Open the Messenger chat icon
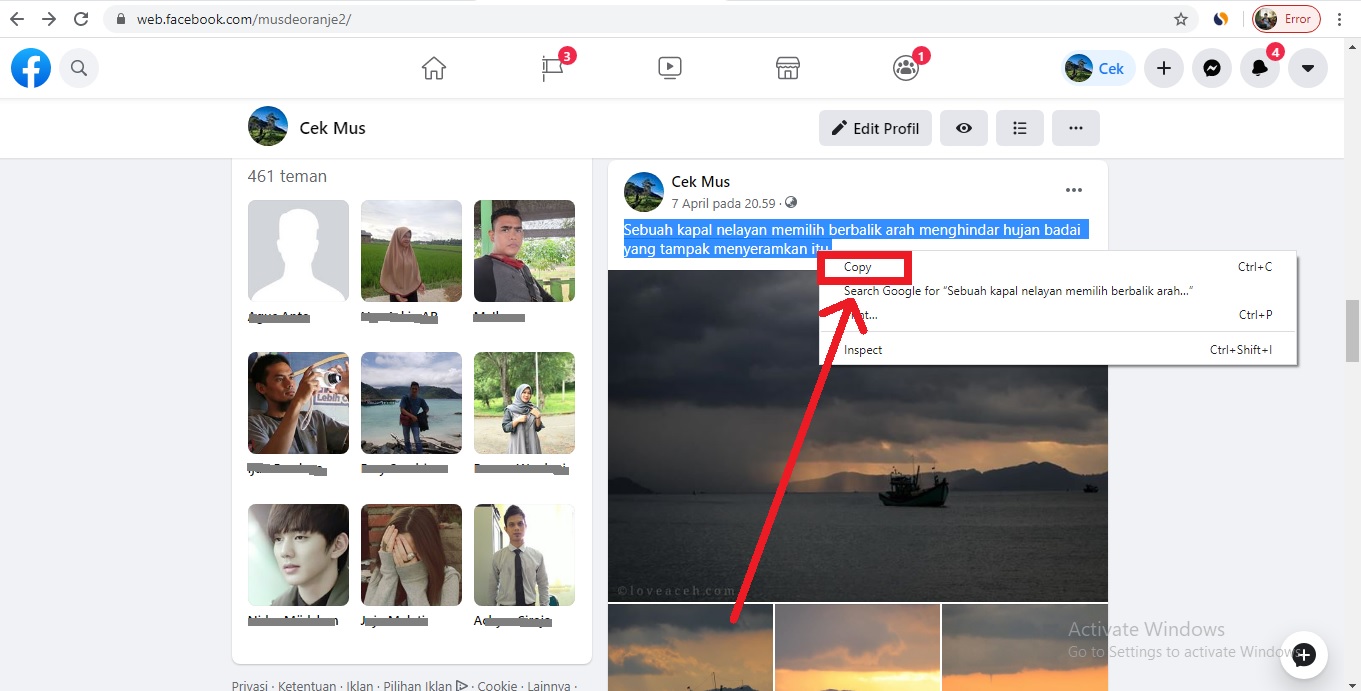This screenshot has height=691, width=1361. click(x=1211, y=67)
